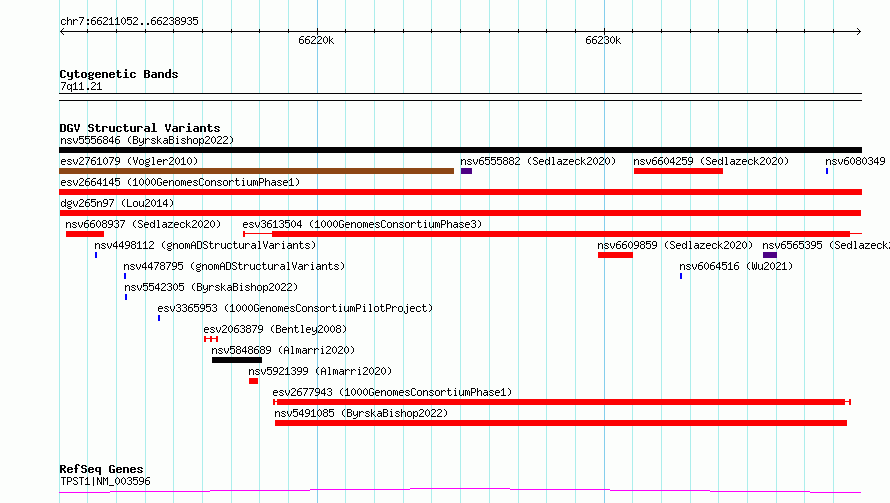Select the red nsv6609859 variant bar
Screen dimensions: 890x503
[x=615, y=255]
